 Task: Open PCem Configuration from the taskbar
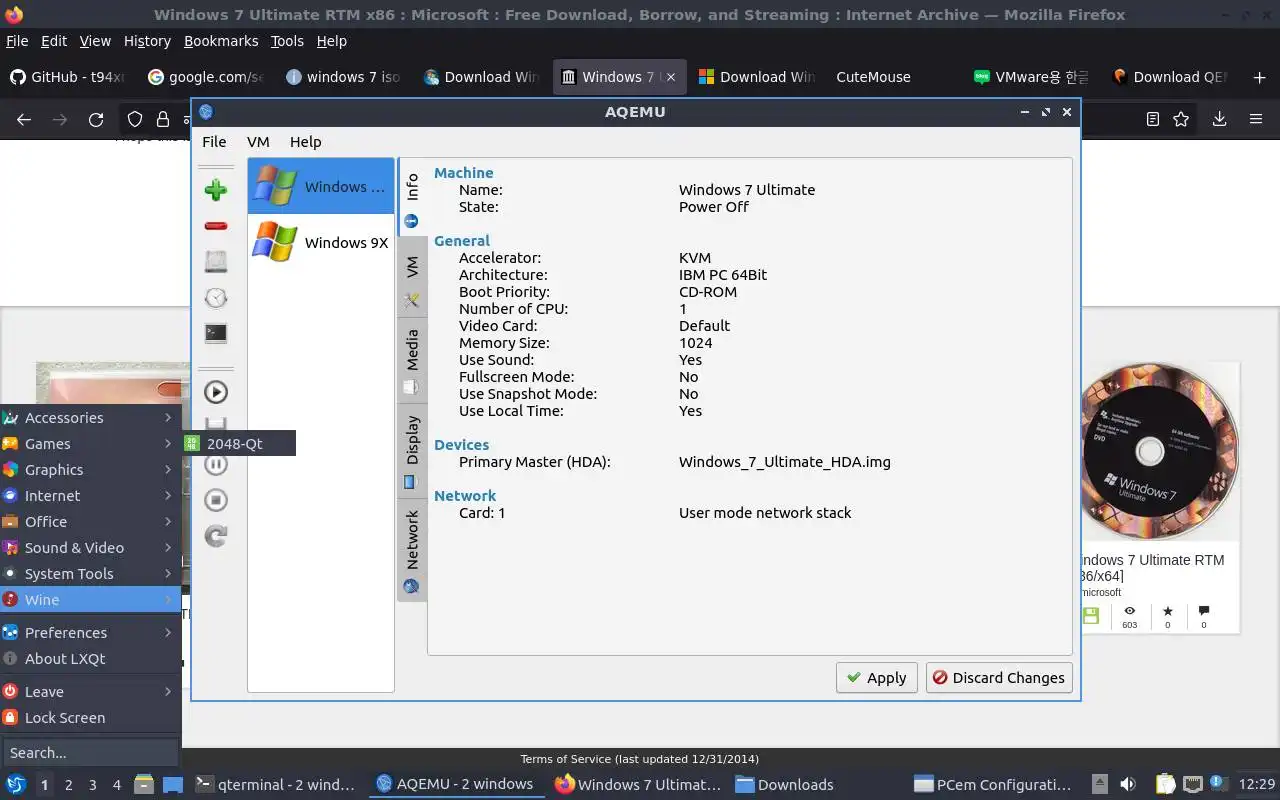993,785
